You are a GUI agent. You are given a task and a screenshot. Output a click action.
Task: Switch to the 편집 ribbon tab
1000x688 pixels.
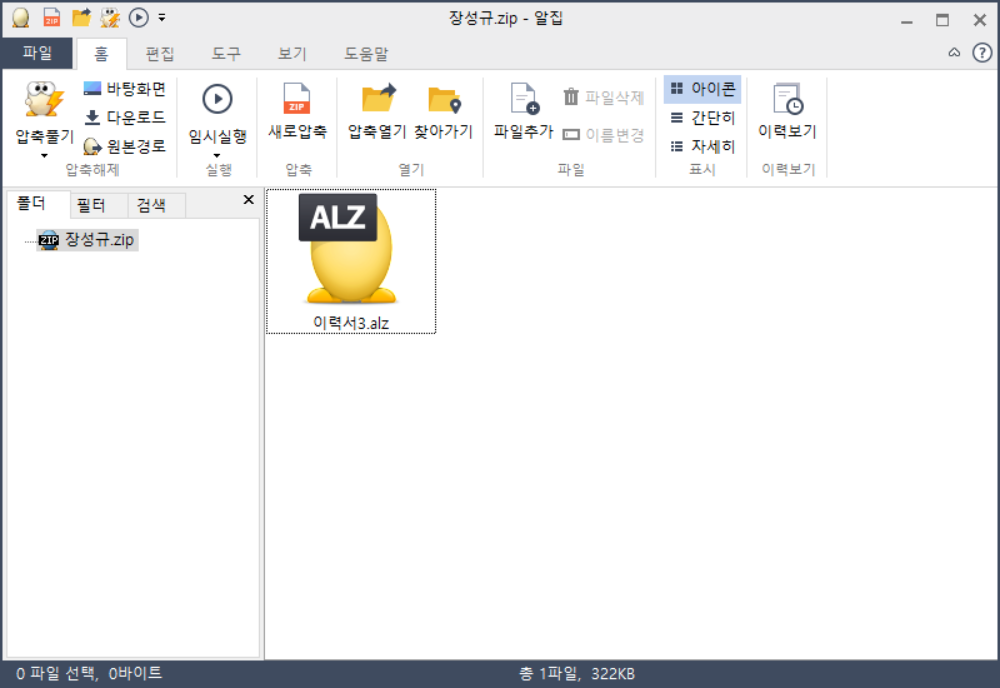click(x=159, y=54)
